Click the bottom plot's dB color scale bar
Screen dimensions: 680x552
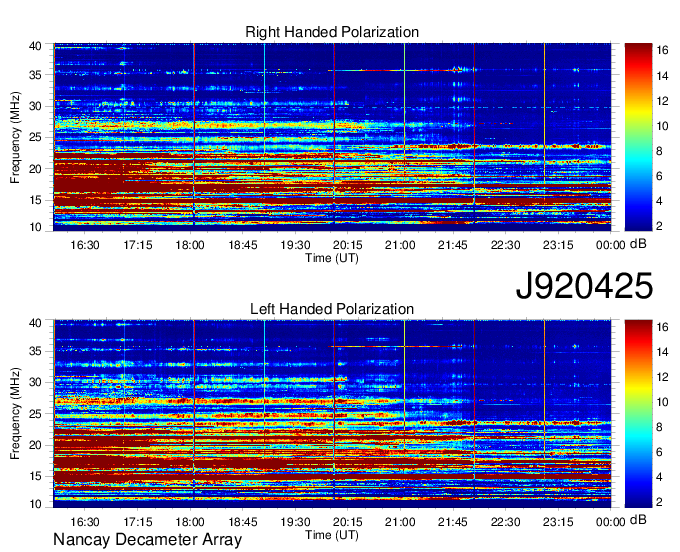pos(638,414)
